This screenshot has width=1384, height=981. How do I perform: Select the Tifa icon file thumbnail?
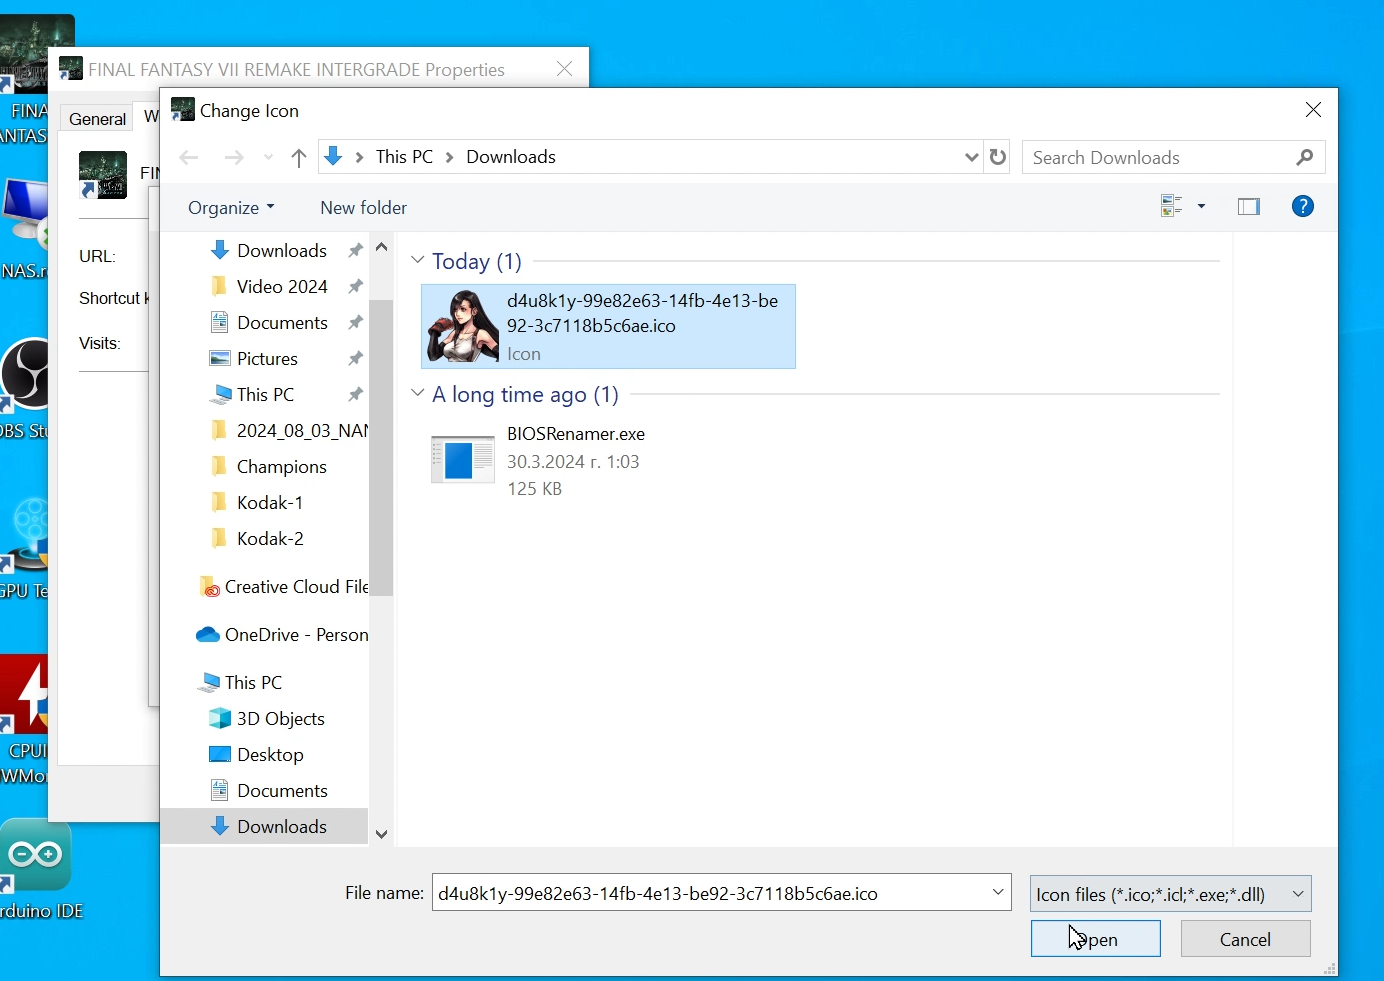point(463,326)
